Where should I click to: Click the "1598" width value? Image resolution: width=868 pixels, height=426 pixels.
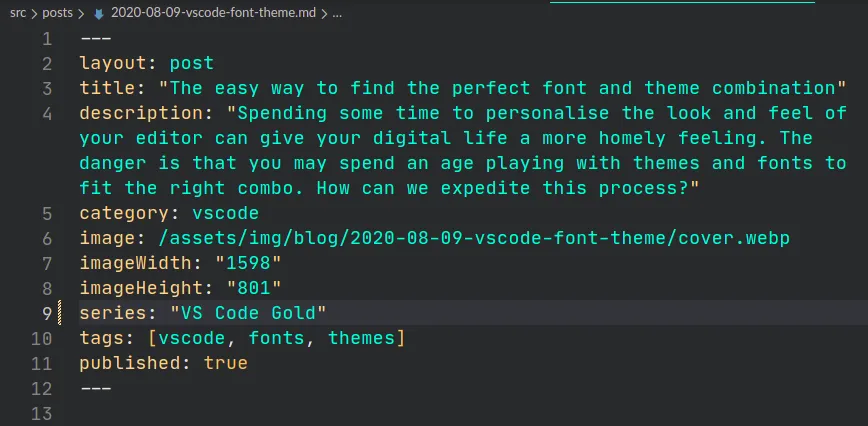[249, 263]
